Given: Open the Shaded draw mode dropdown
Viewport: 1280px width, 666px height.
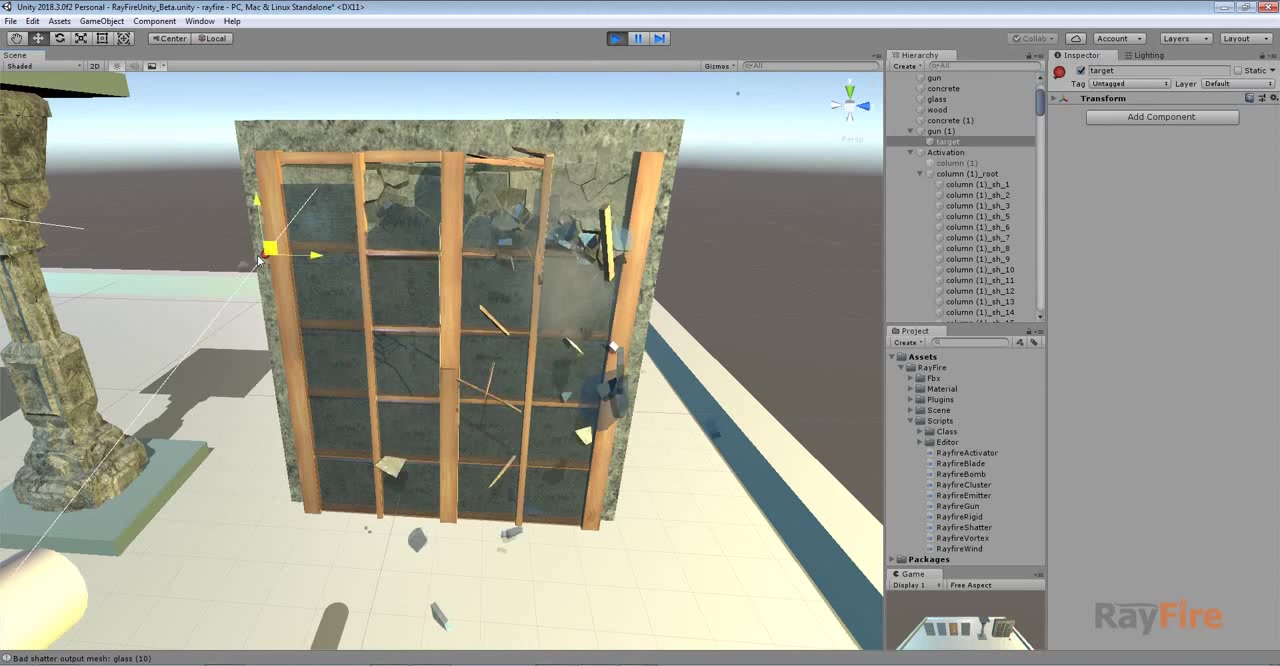Looking at the screenshot, I should pos(40,66).
